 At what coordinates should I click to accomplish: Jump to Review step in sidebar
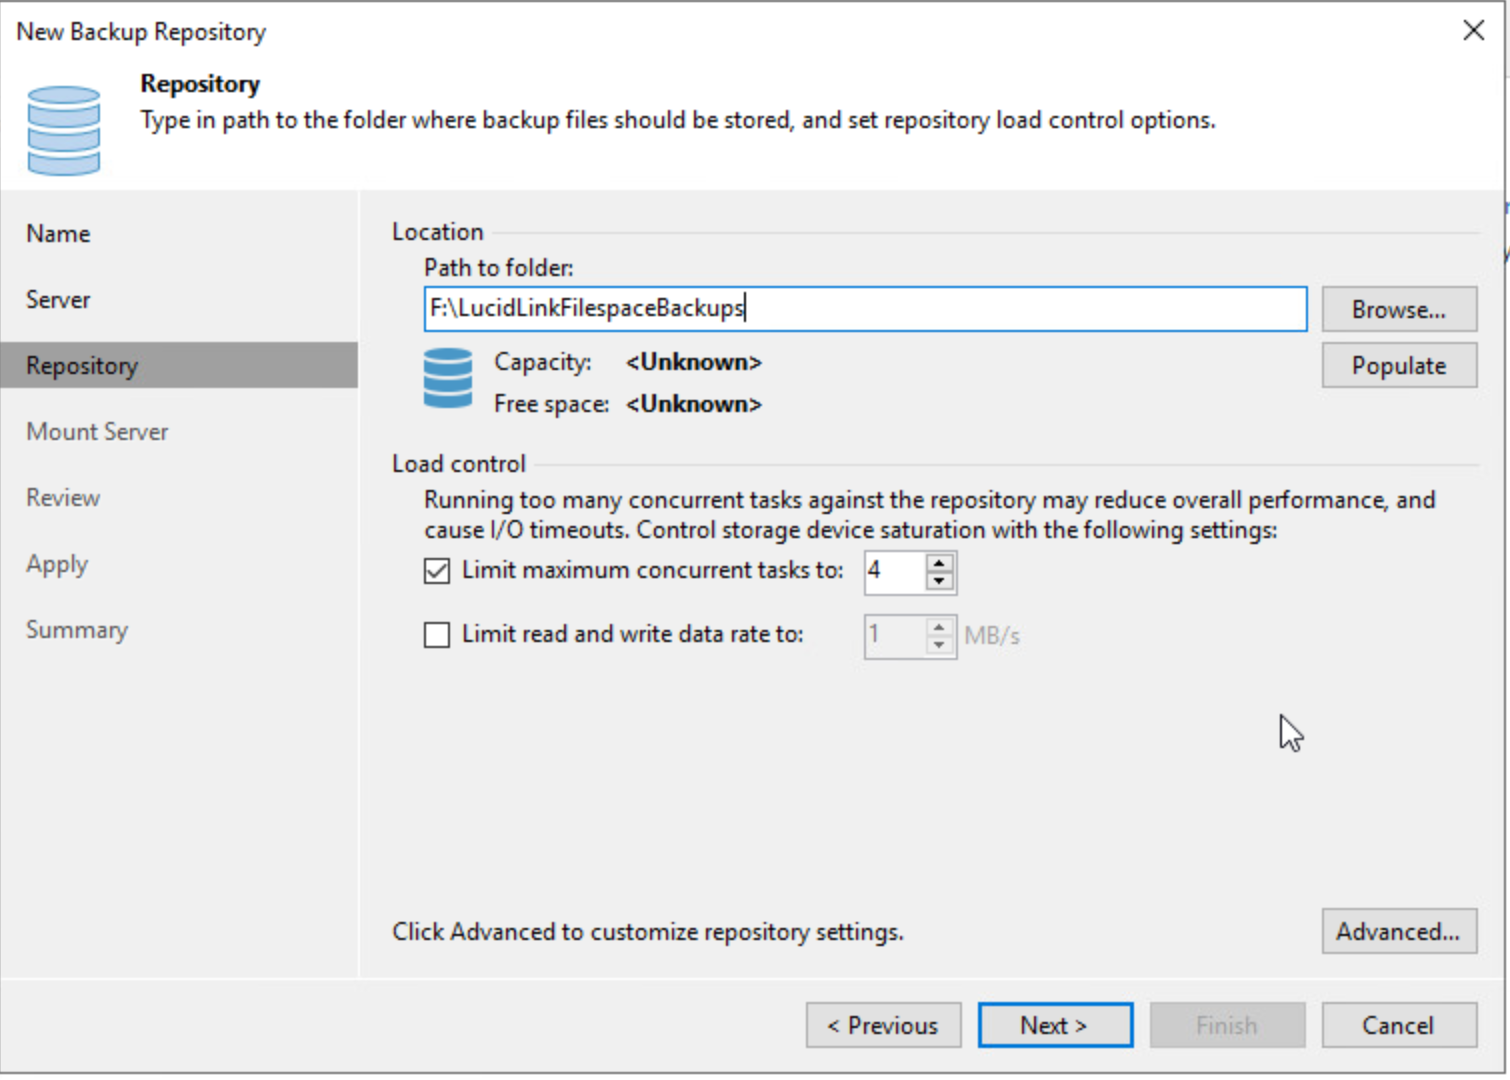coord(63,497)
